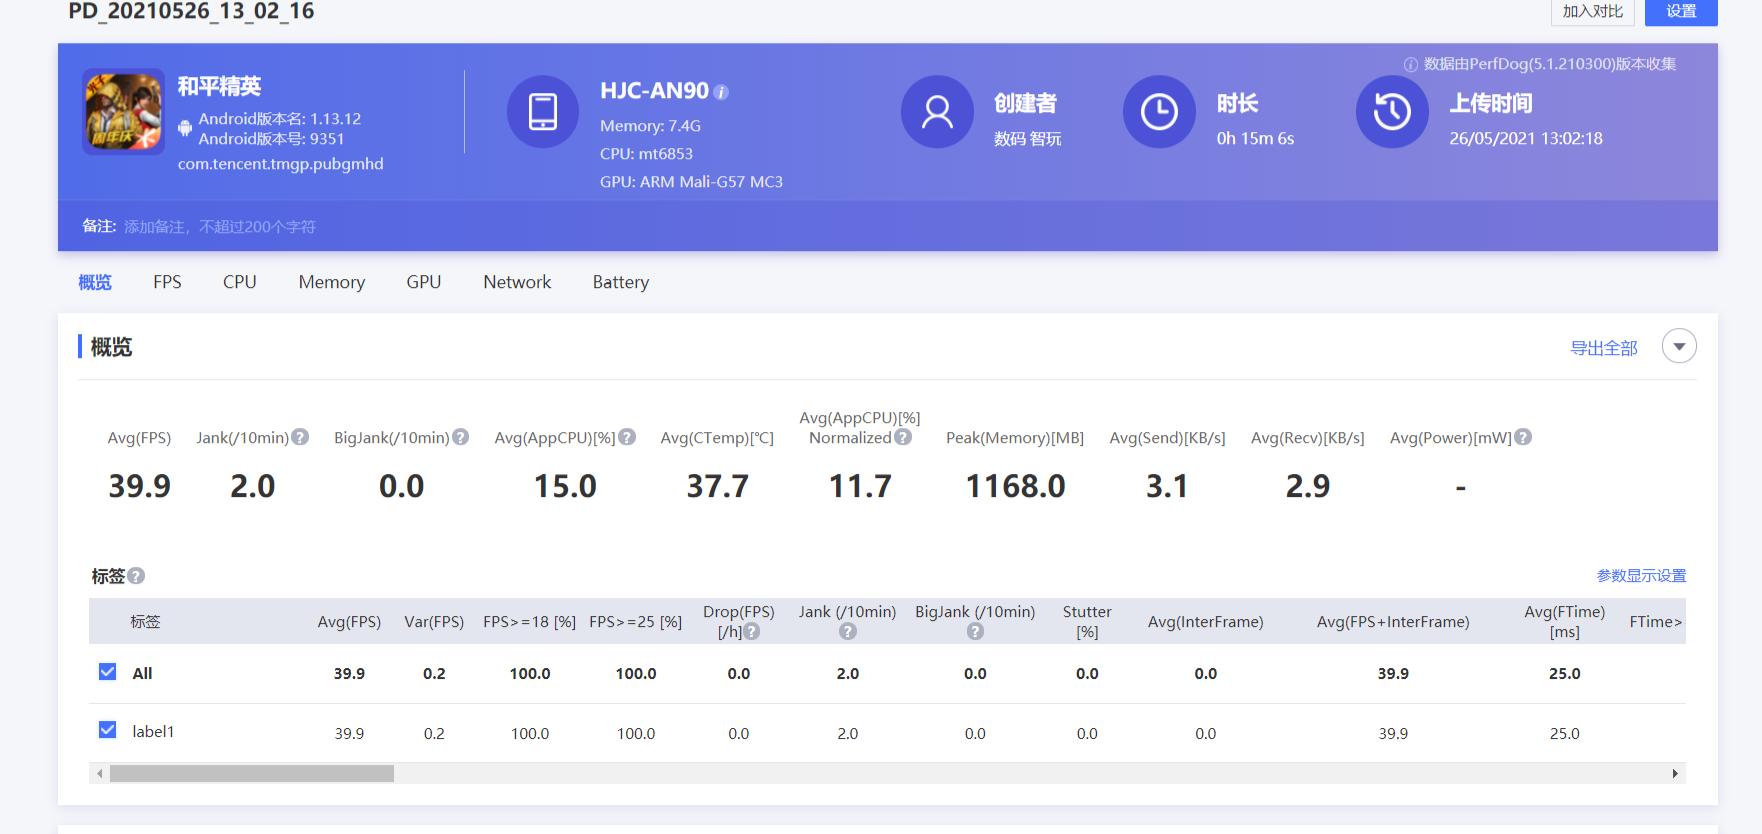This screenshot has width=1762, height=834.
Task: Uncheck the label1 row checkbox
Action: click(108, 730)
